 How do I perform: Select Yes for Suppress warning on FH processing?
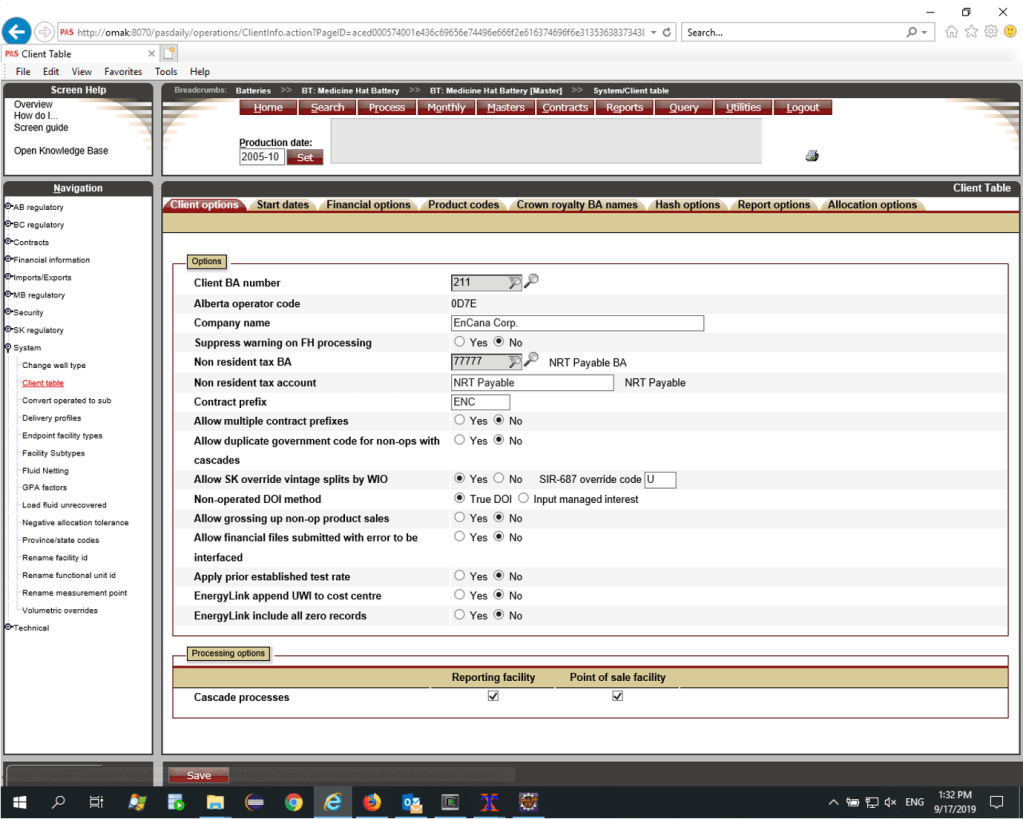[460, 342]
